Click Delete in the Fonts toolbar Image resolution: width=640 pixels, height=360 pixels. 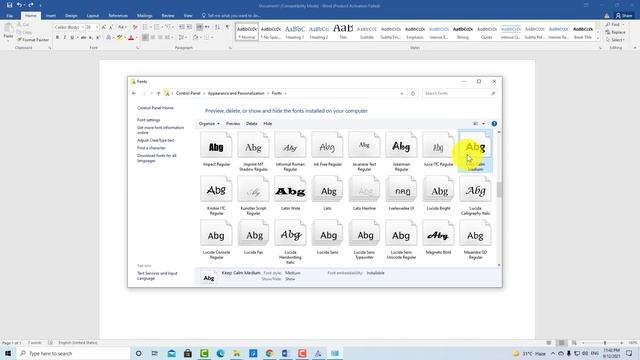[x=251, y=124]
